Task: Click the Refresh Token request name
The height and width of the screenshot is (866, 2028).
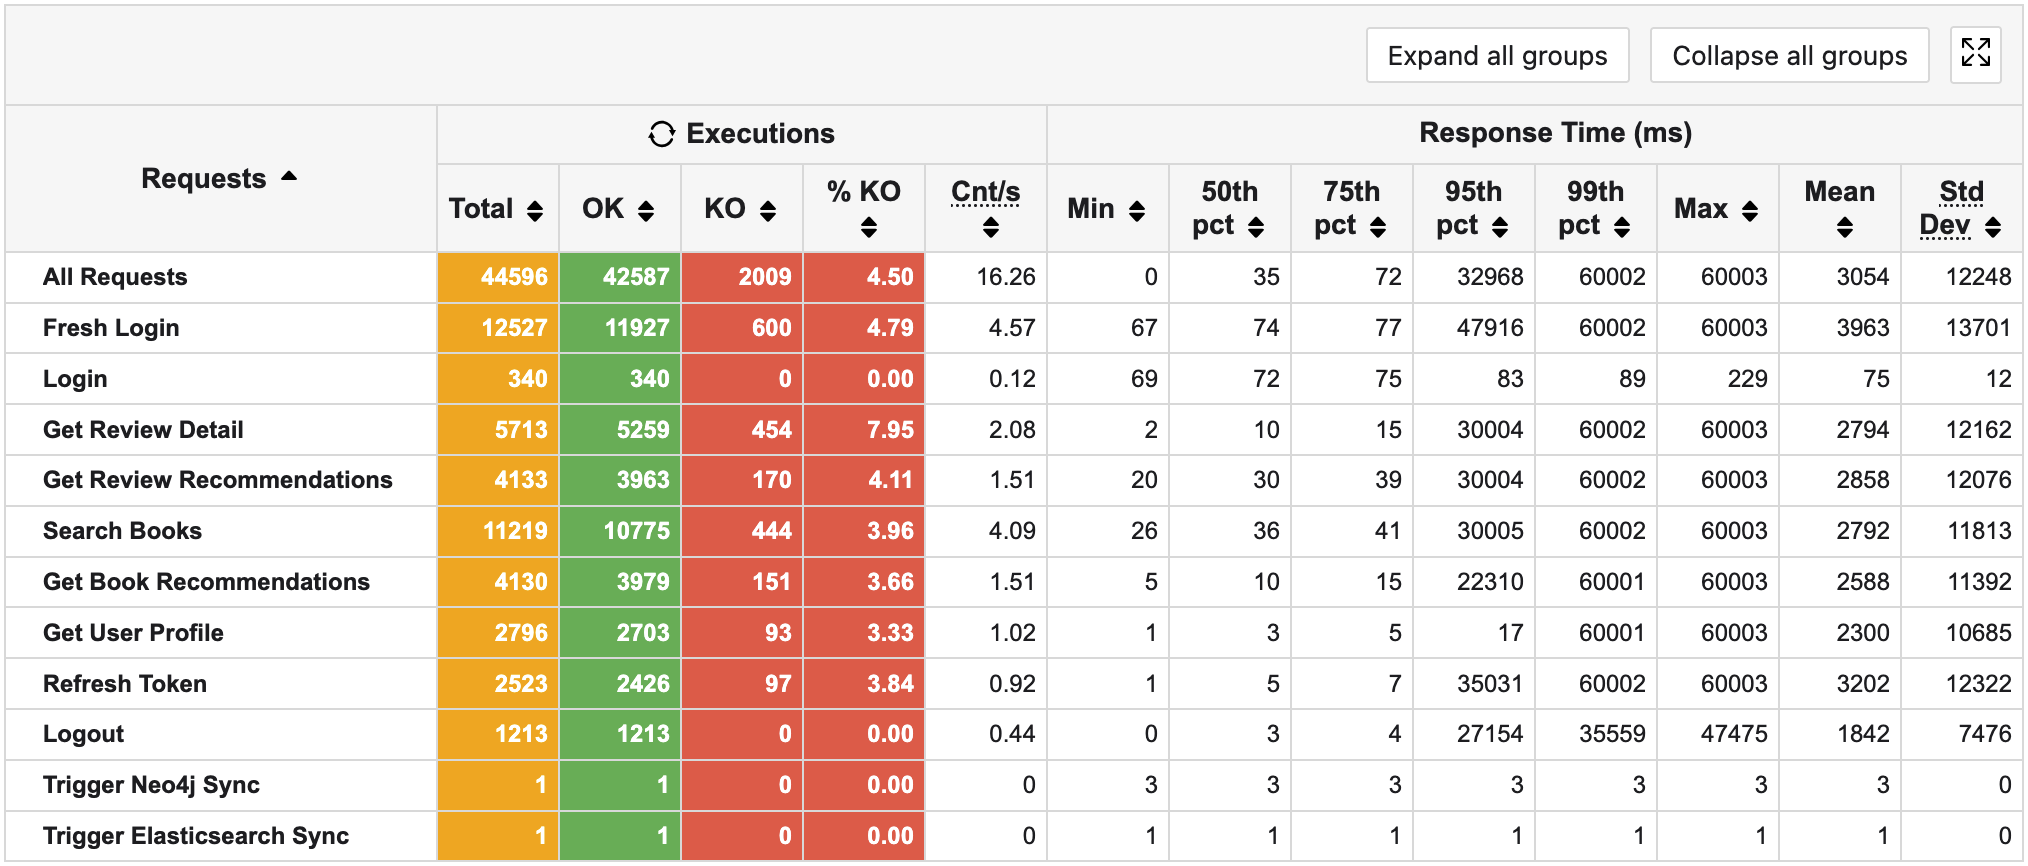Action: [x=125, y=684]
